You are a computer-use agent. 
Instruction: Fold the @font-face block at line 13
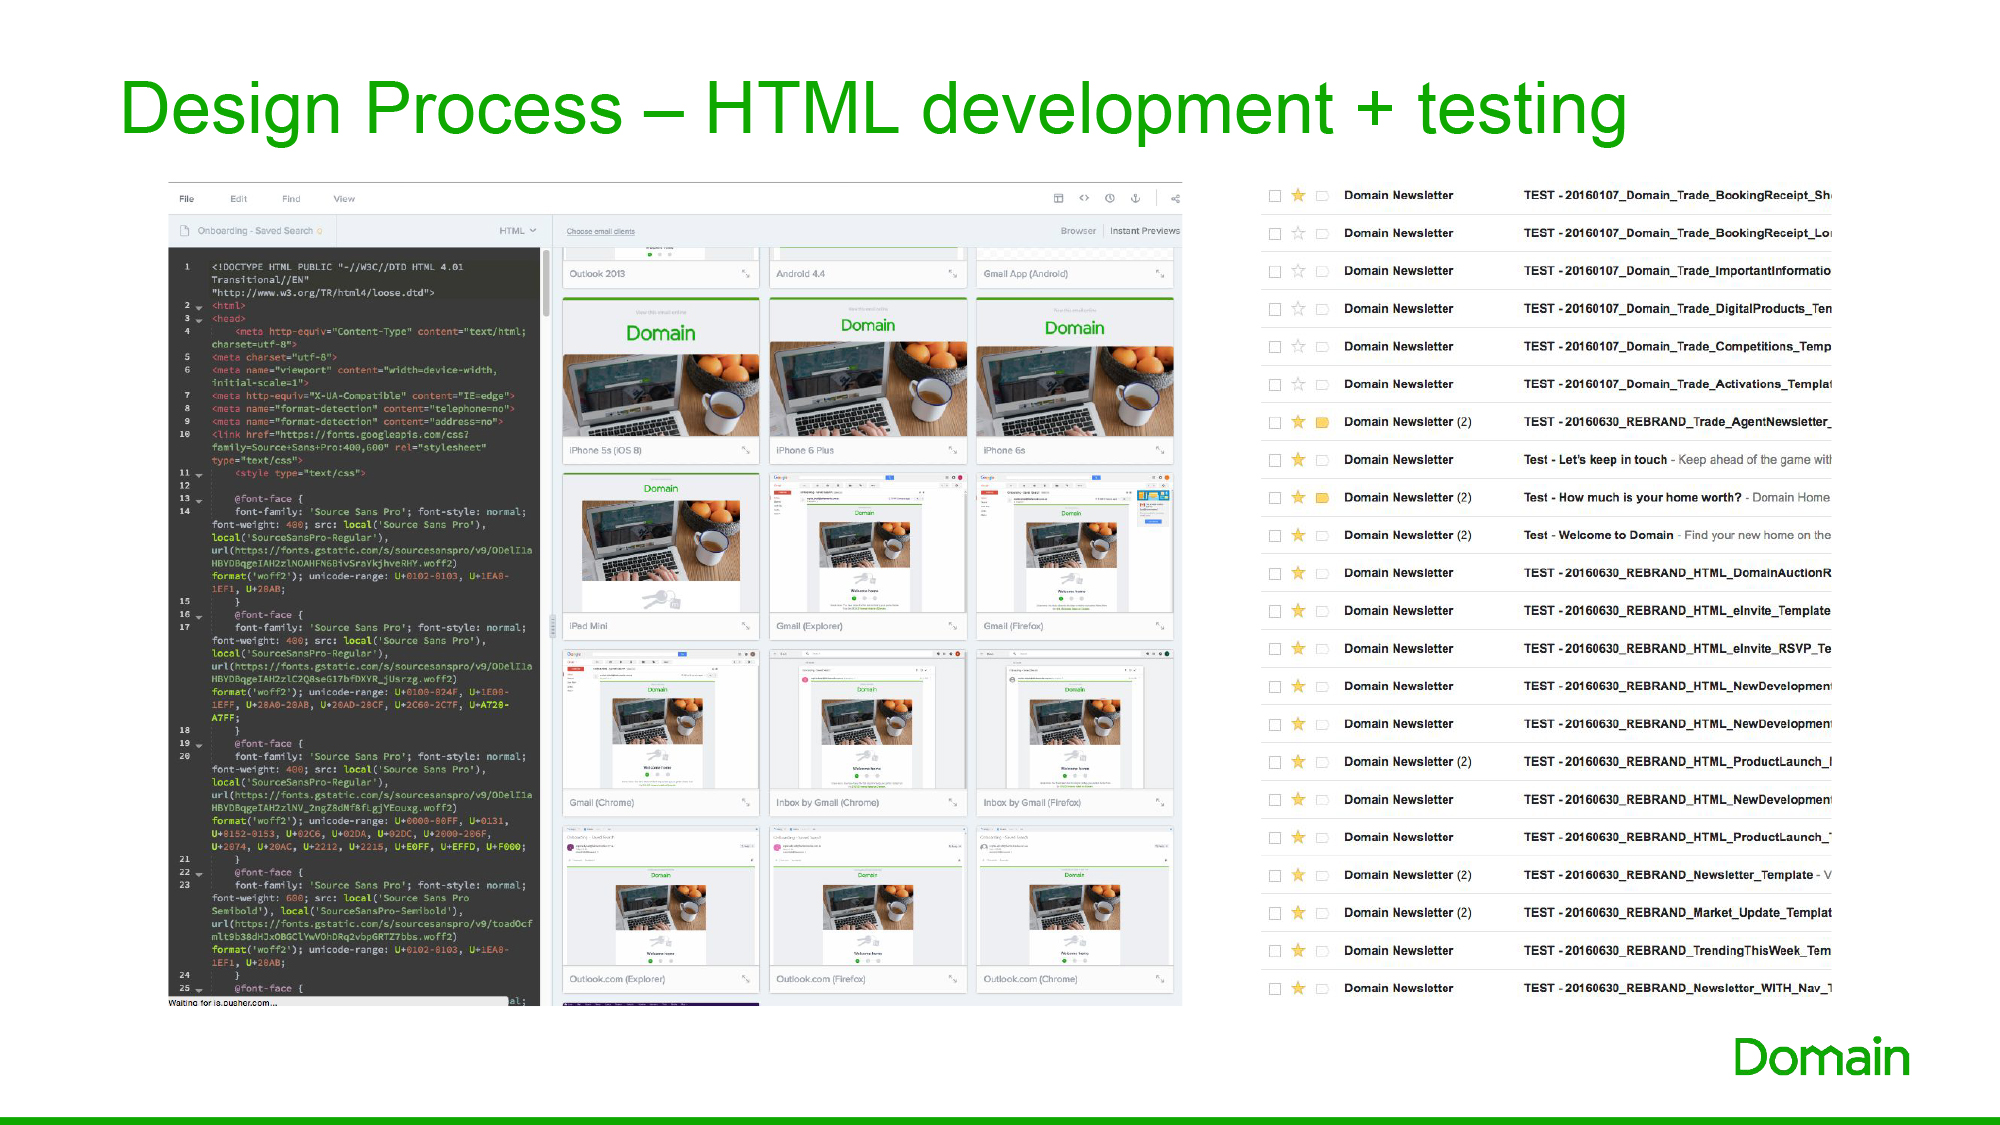(199, 500)
